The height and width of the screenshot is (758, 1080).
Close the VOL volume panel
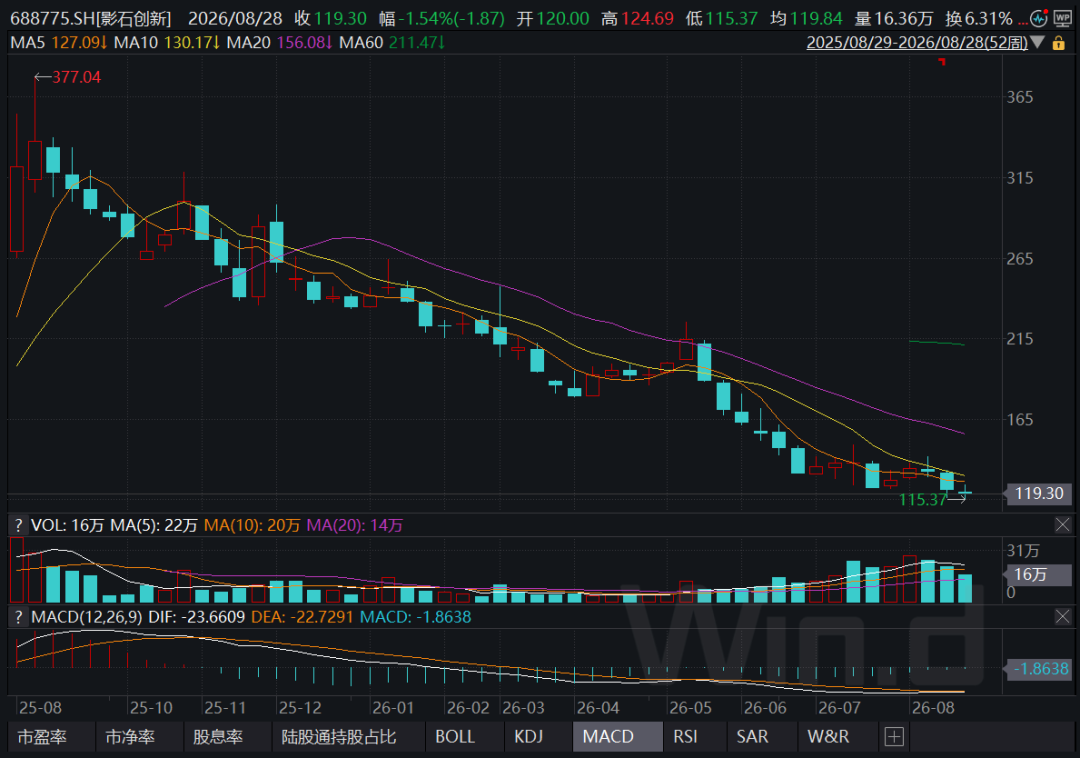1063,525
